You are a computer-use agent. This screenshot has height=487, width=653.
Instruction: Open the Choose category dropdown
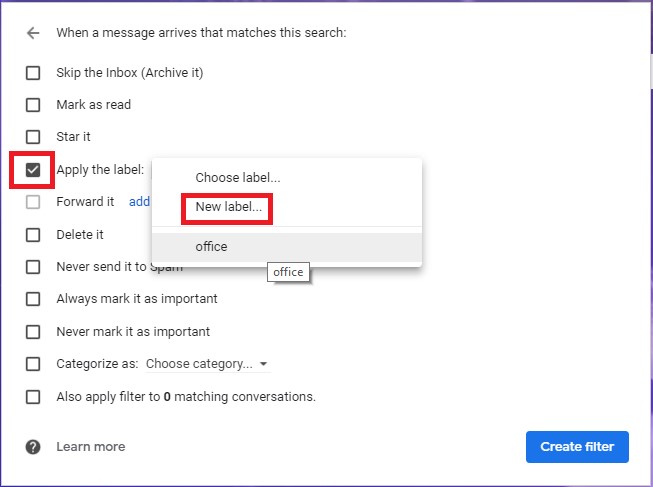206,364
